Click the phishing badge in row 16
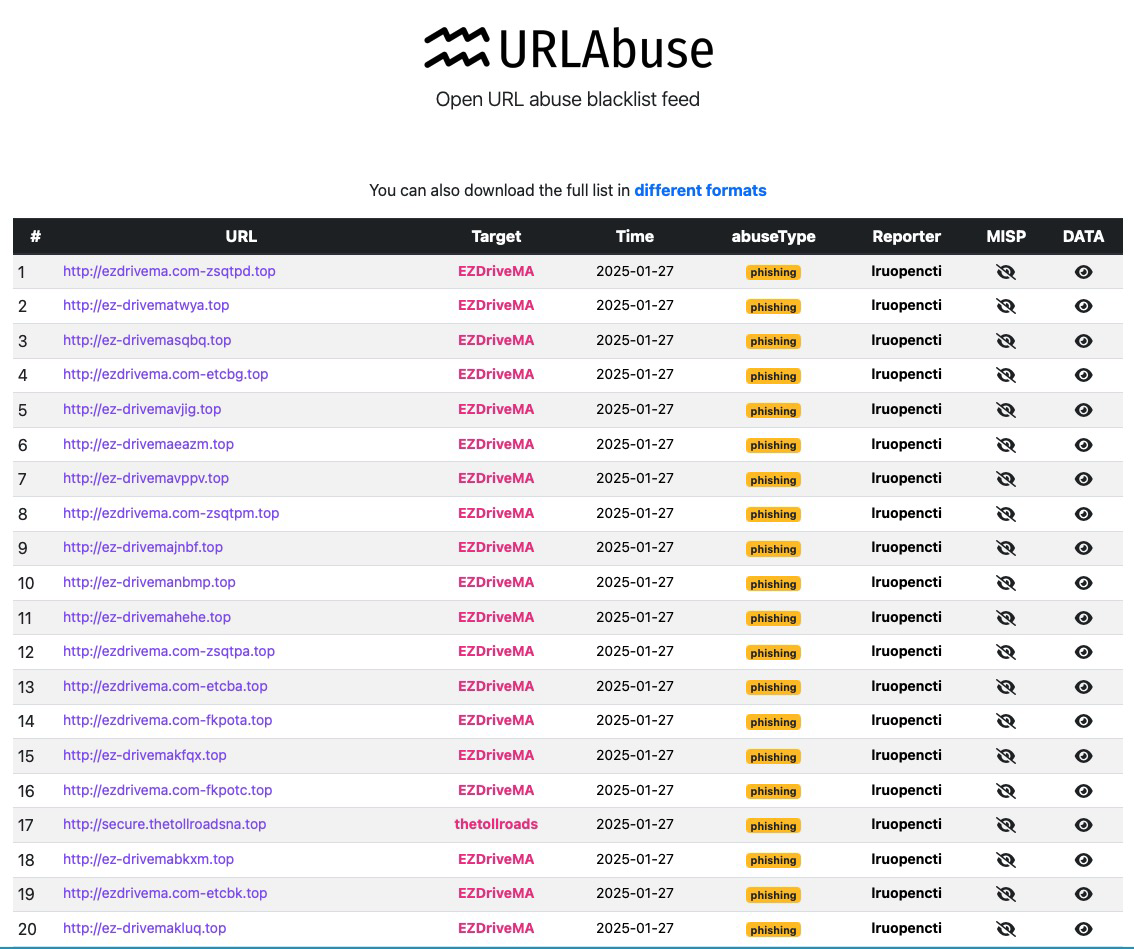This screenshot has height=949, width=1134. click(x=773, y=791)
